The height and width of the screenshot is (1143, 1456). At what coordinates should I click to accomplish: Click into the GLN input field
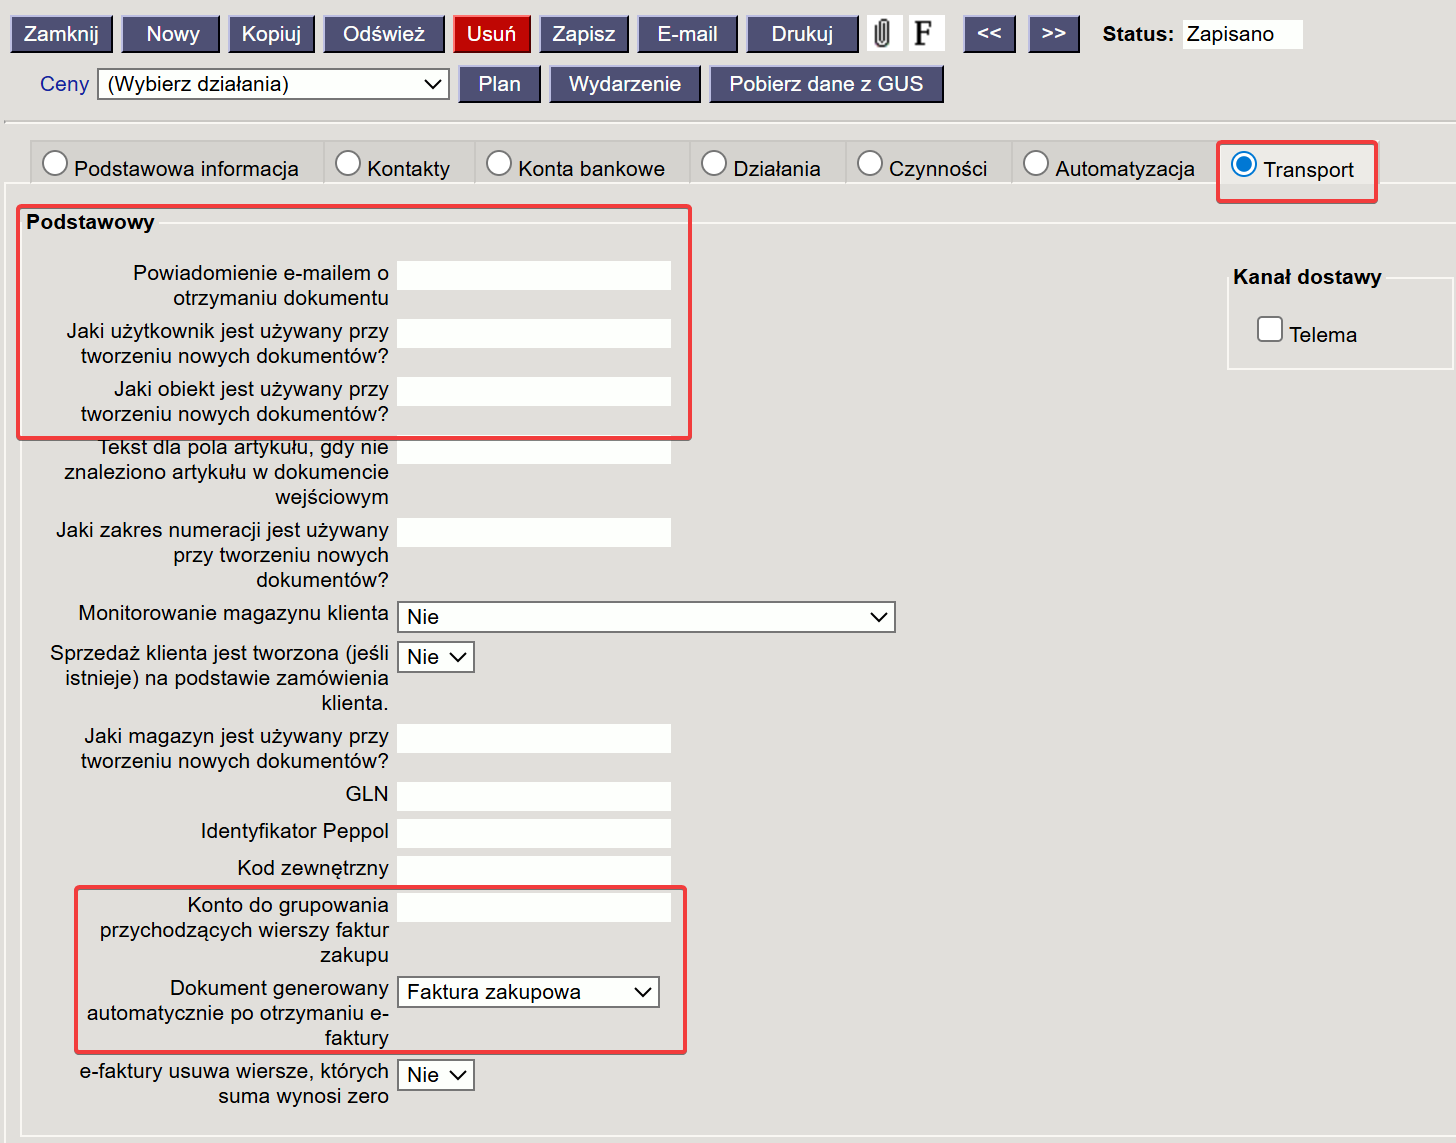(x=534, y=796)
